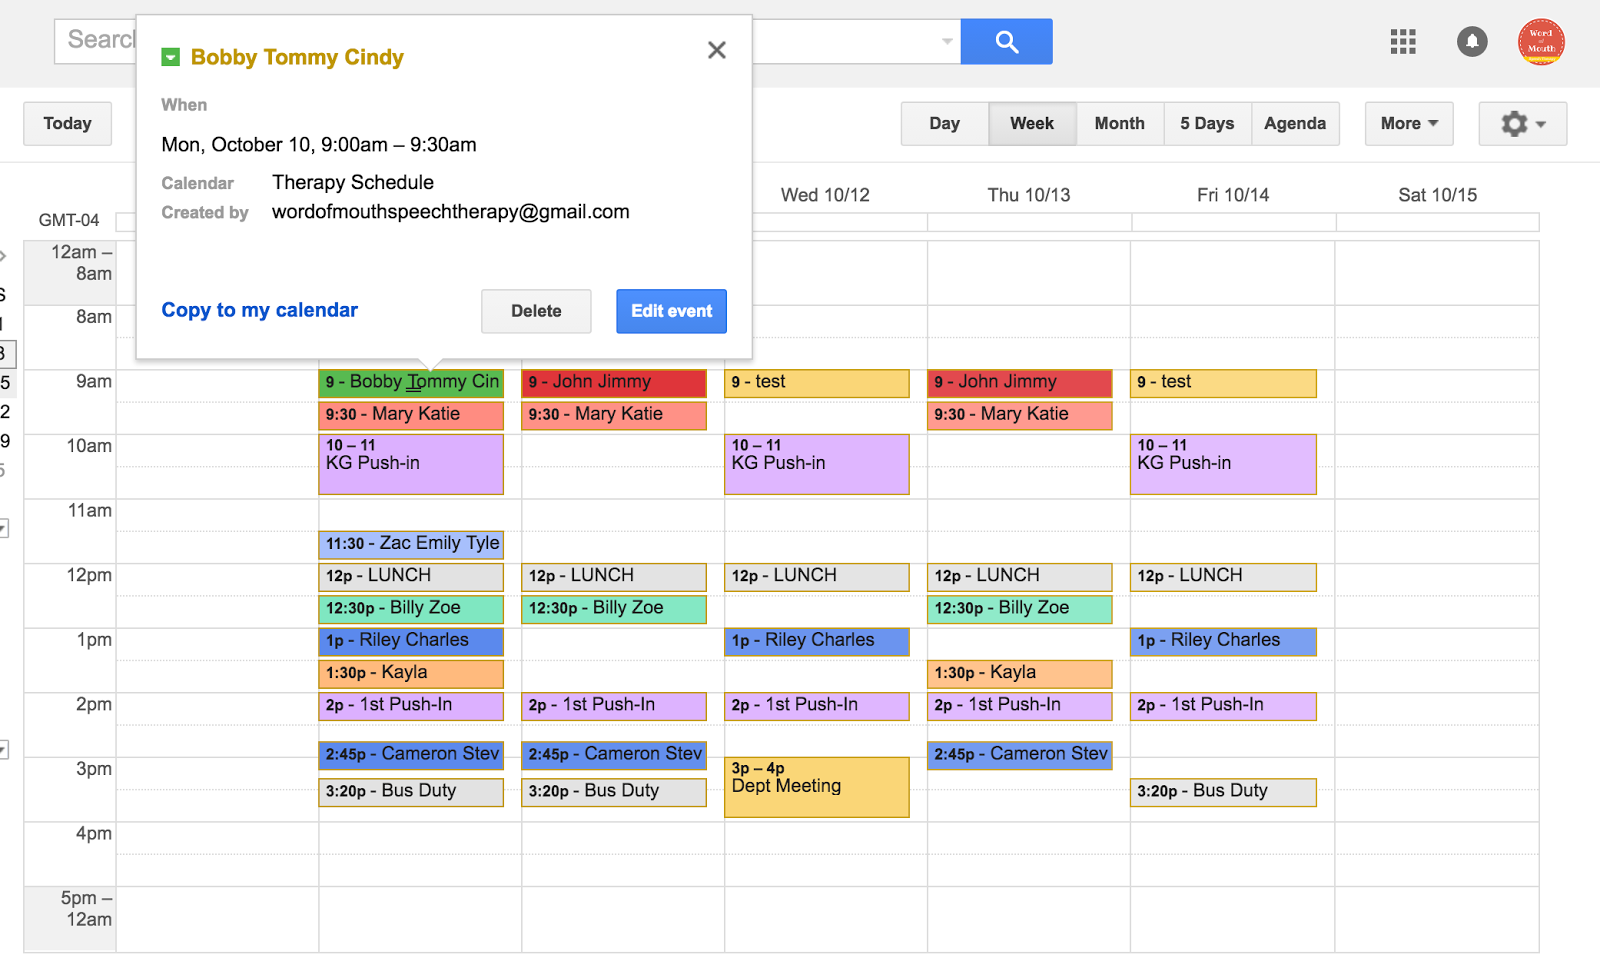This screenshot has width=1600, height=978.
Task: Click the green calendar icon beside the event title
Action: point(170,57)
